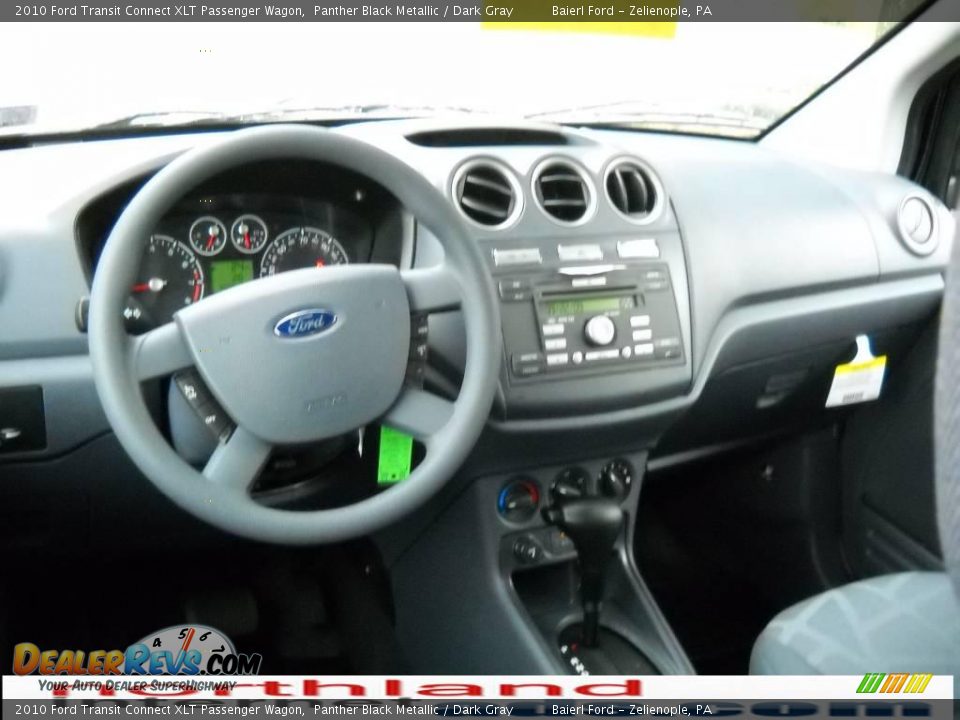Click the green instrument cluster info display

(231, 275)
